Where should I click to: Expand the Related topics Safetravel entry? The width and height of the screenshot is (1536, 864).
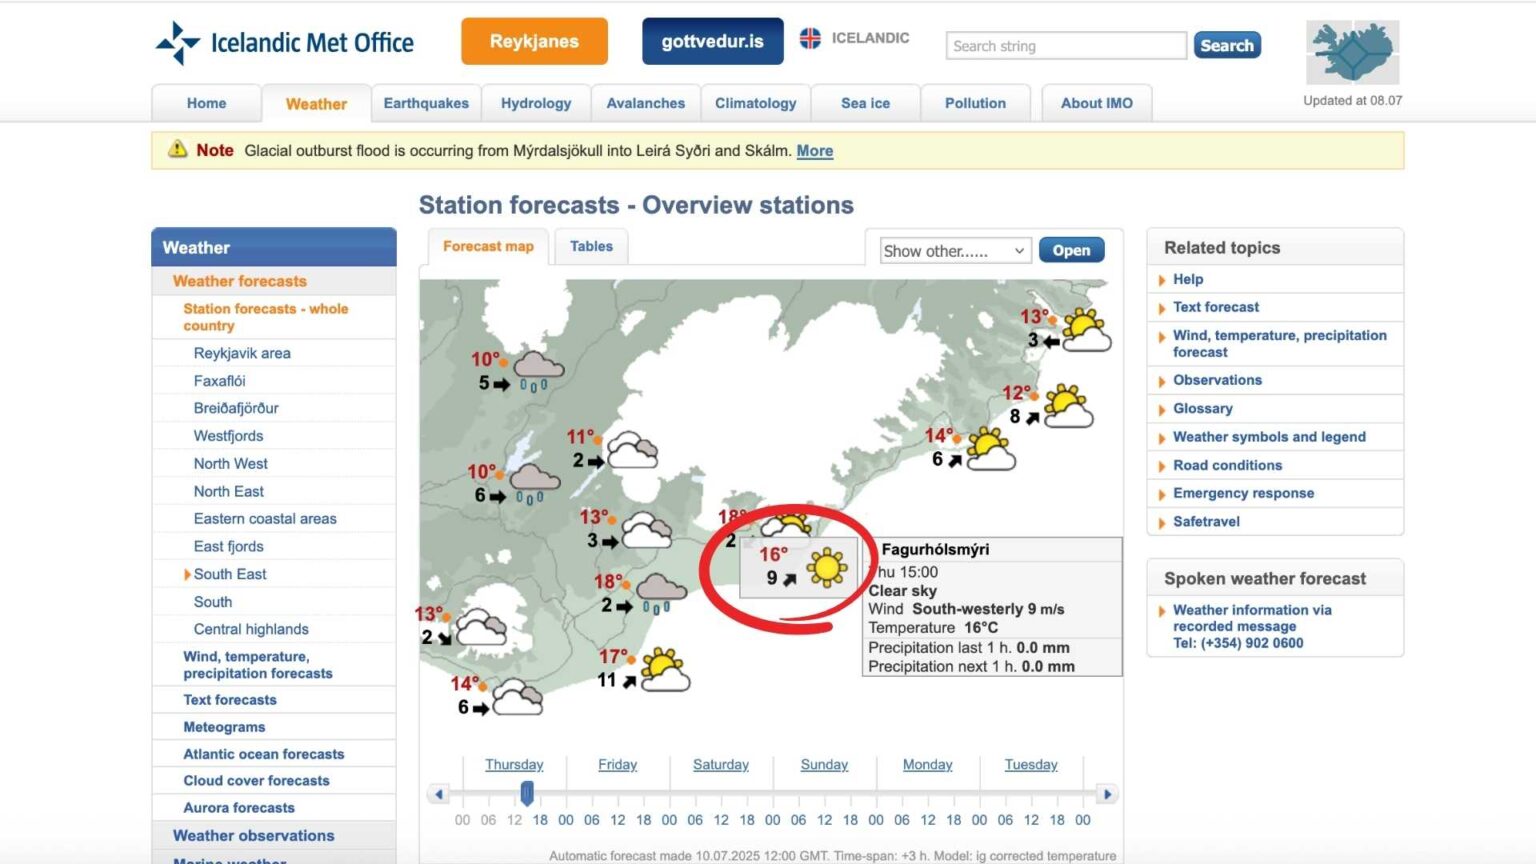point(1205,521)
